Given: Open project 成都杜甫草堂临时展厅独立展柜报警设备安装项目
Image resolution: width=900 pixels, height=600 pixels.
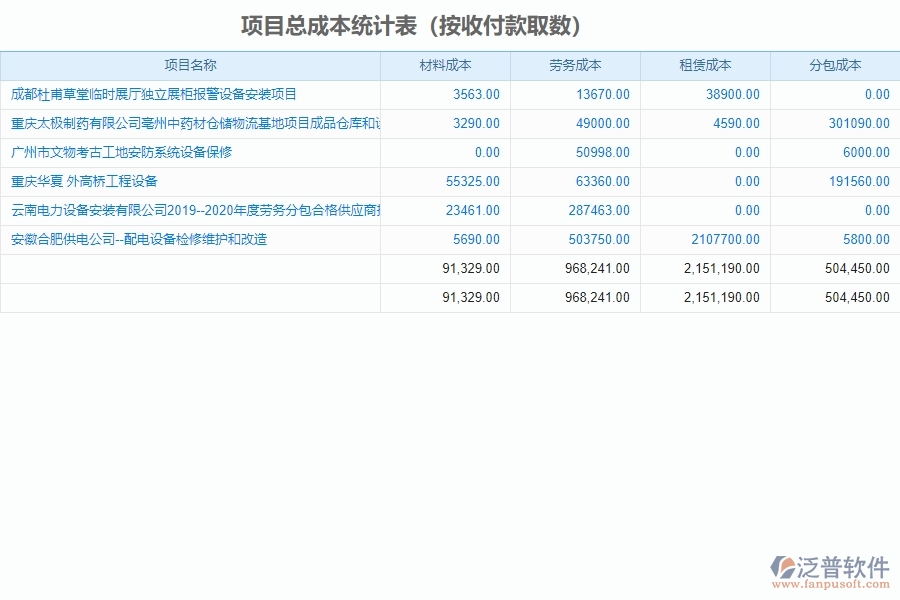Looking at the screenshot, I should [x=150, y=94].
